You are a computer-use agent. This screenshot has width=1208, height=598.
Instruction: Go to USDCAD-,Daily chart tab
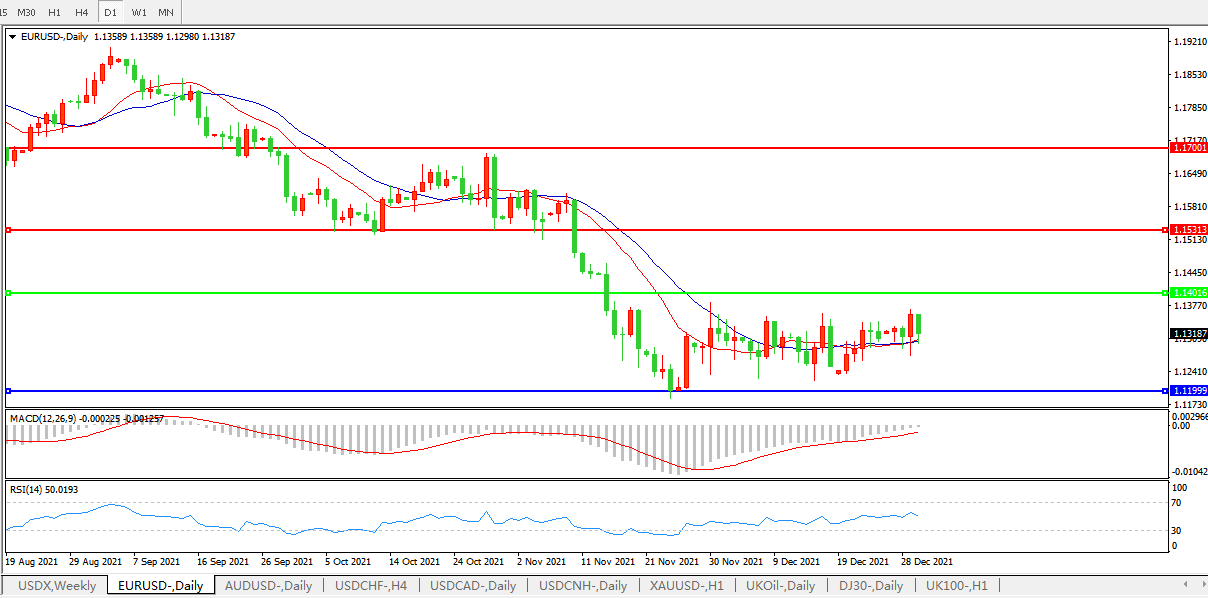point(473,586)
